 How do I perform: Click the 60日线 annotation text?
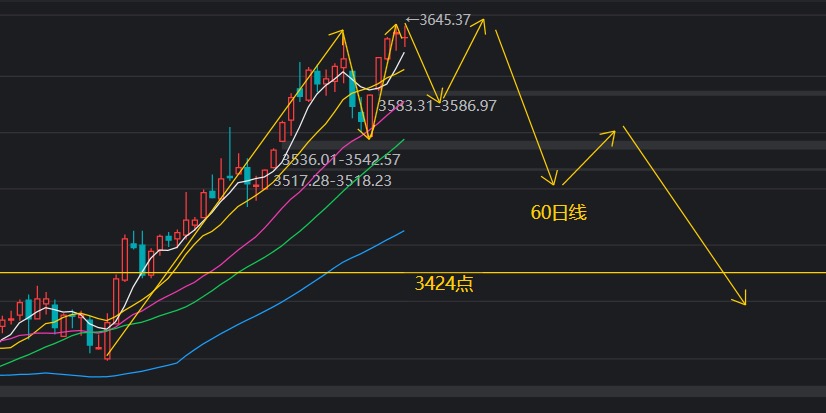558,213
